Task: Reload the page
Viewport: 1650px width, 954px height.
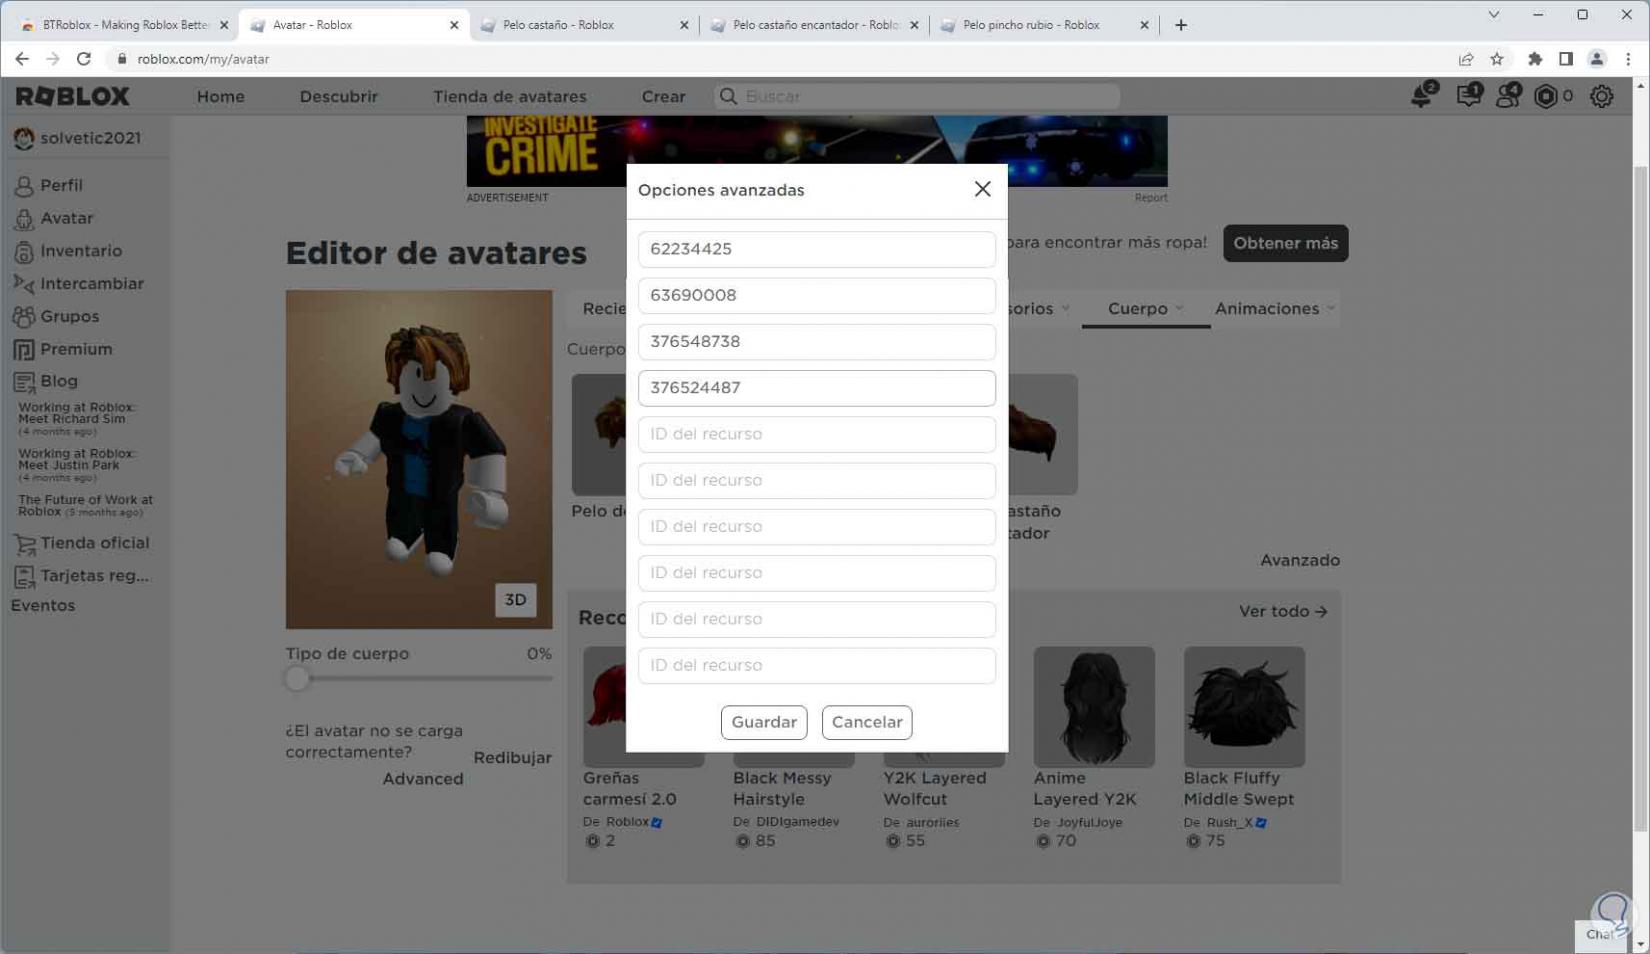Action: pos(84,59)
